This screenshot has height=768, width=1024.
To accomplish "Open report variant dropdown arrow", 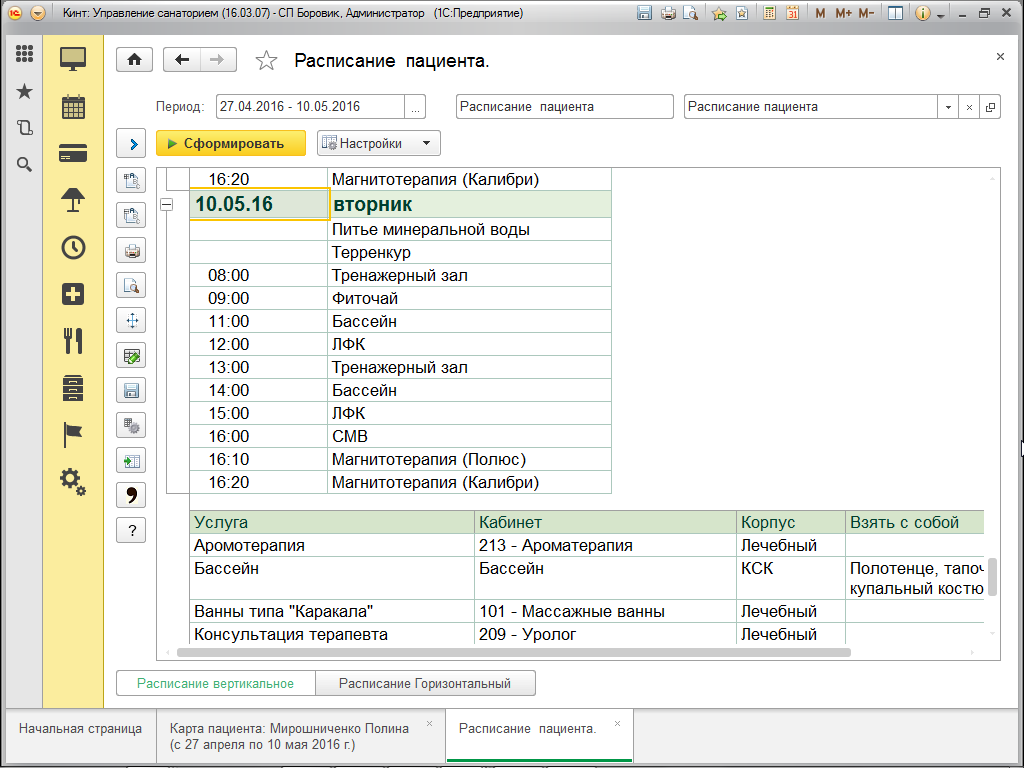I will [948, 107].
